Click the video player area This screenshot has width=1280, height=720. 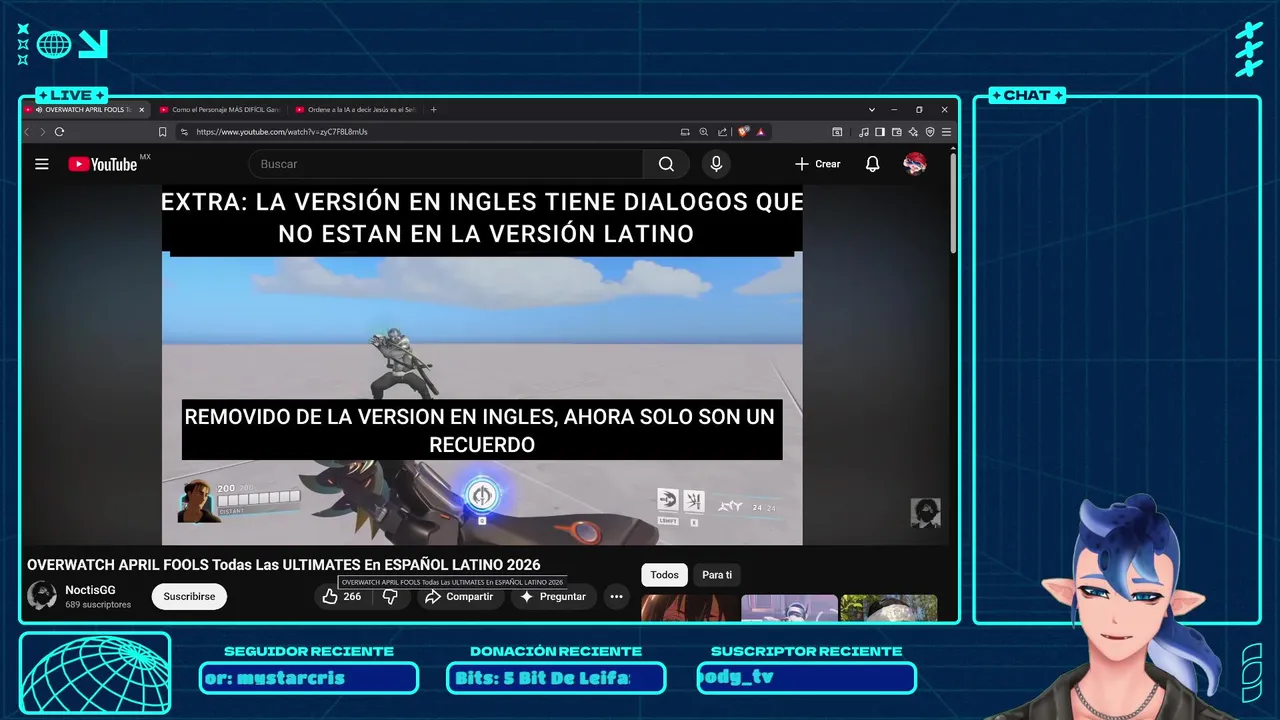point(482,365)
